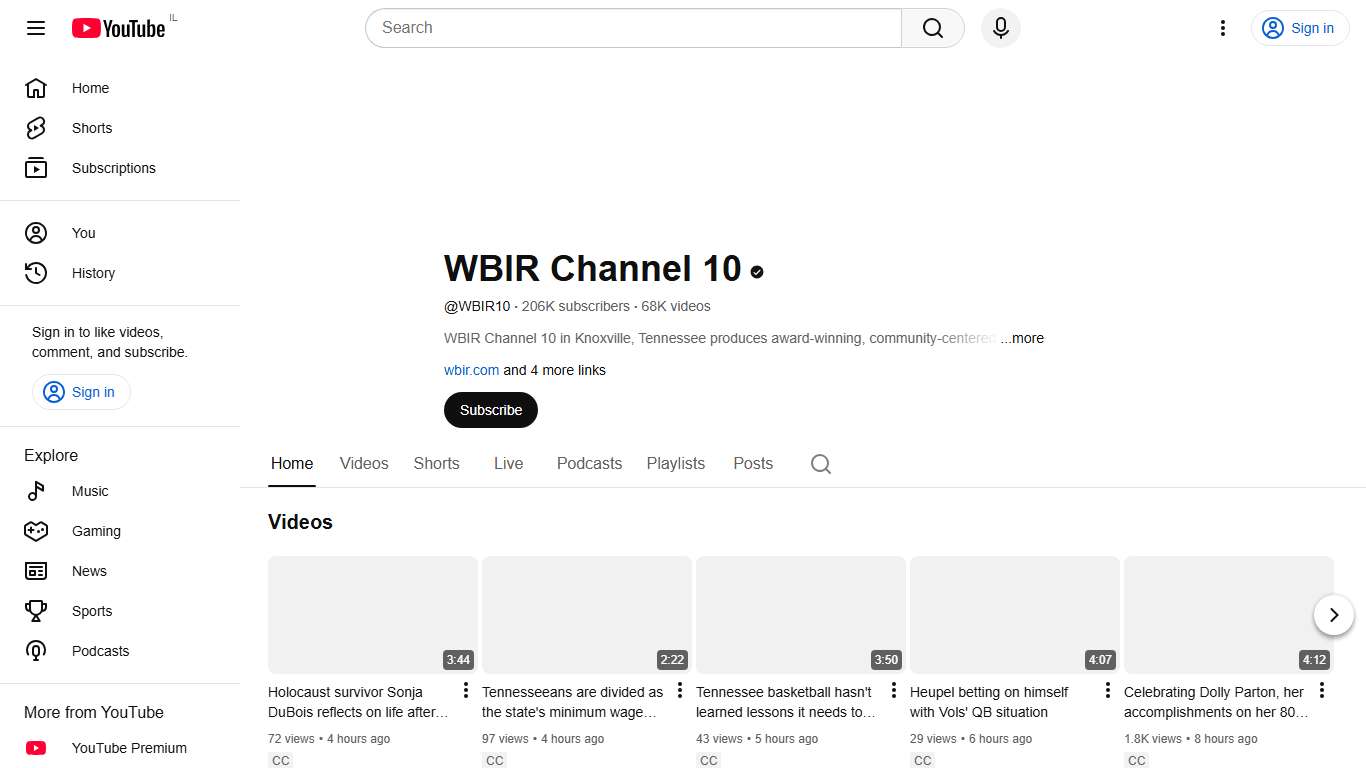The width and height of the screenshot is (1366, 768).
Task: Select Shorts in the sidebar
Action: click(x=91, y=128)
